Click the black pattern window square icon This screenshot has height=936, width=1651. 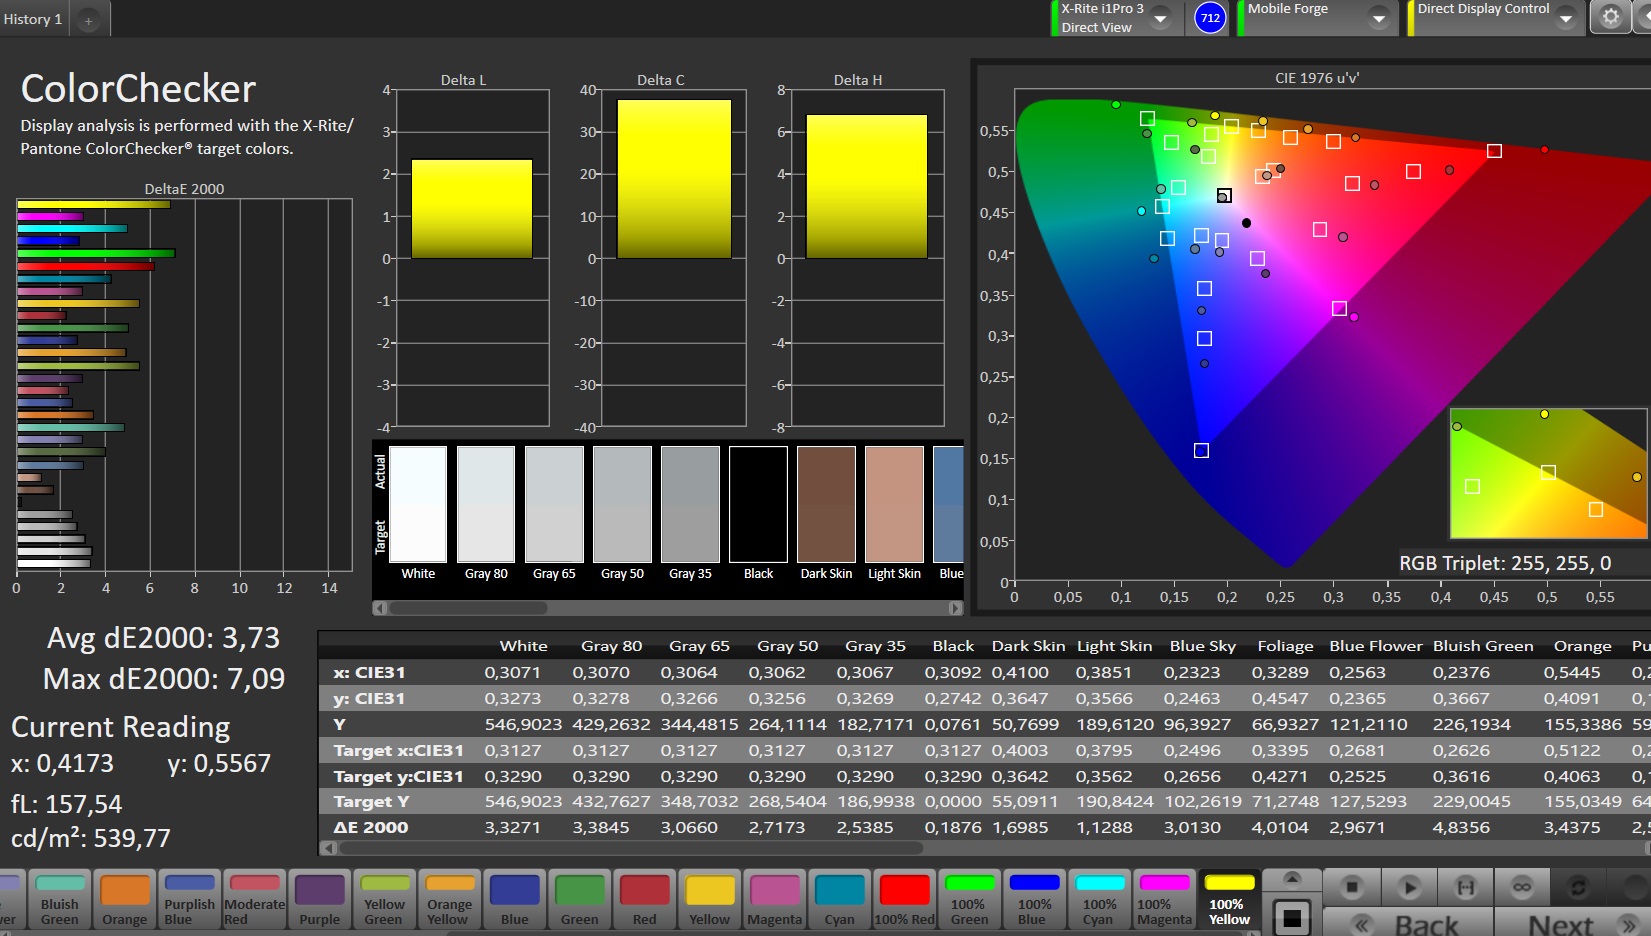click(x=1292, y=917)
